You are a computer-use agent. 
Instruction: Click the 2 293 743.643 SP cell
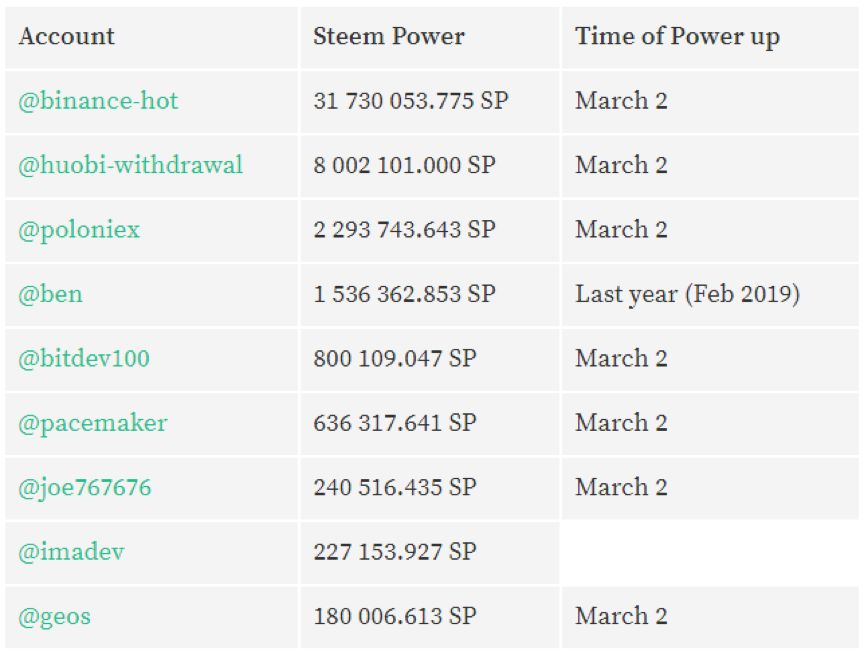point(404,229)
